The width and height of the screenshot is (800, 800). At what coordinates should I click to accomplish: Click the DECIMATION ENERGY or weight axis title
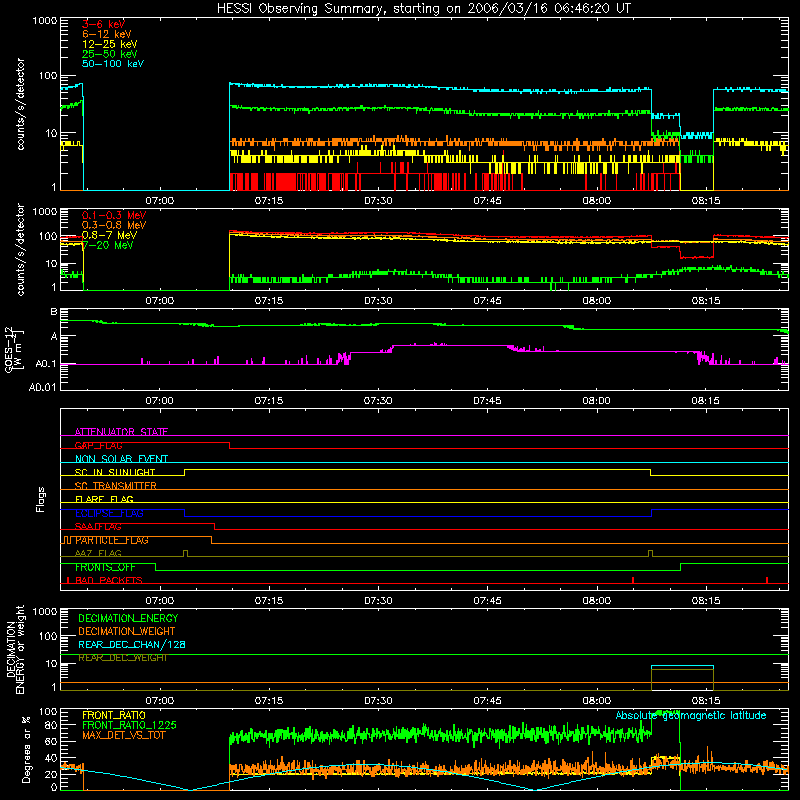(15, 649)
